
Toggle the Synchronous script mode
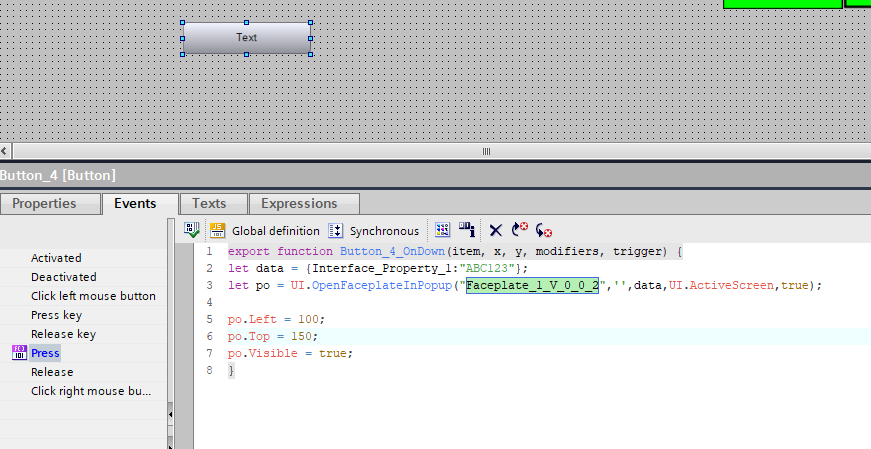coord(374,230)
